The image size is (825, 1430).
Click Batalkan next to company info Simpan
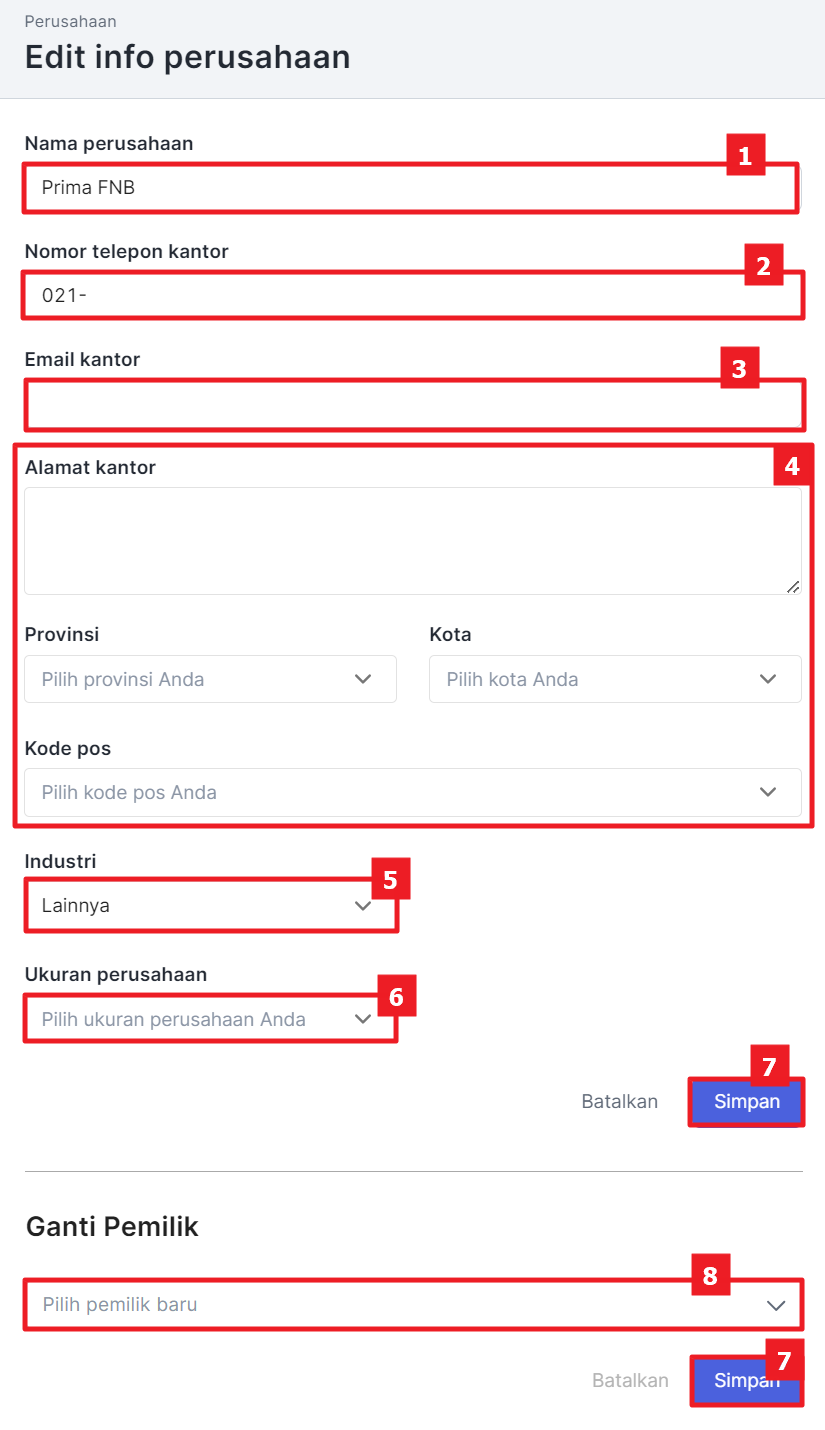tap(620, 1102)
